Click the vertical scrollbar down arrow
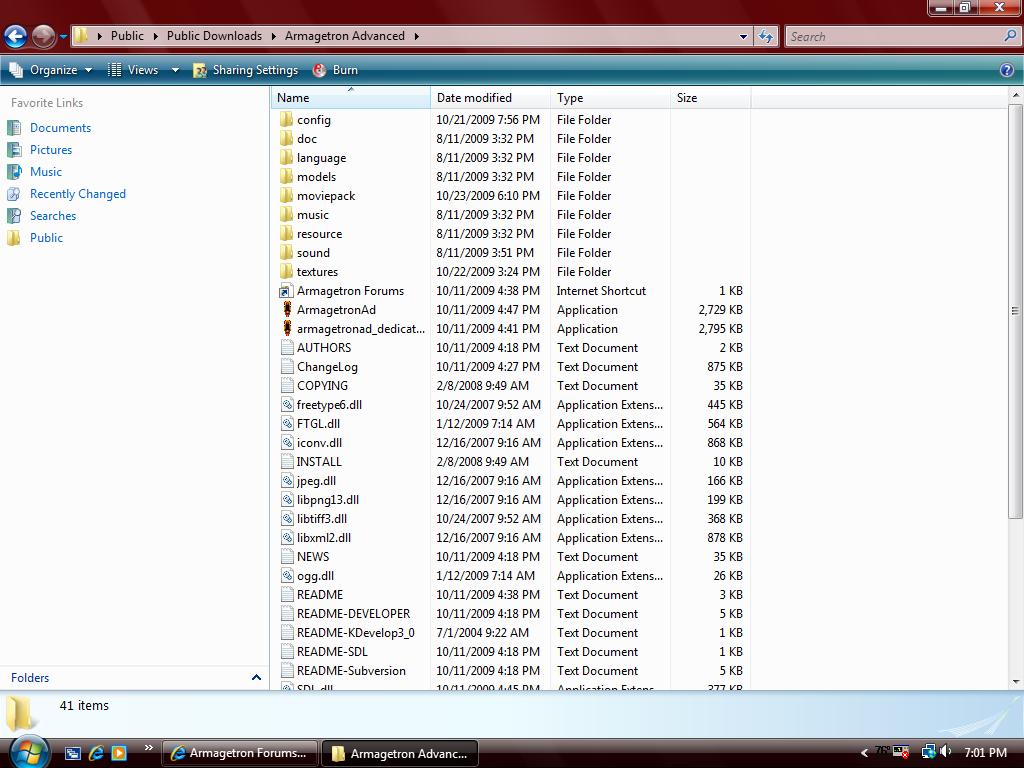The width and height of the screenshot is (1024, 768). (x=1016, y=681)
